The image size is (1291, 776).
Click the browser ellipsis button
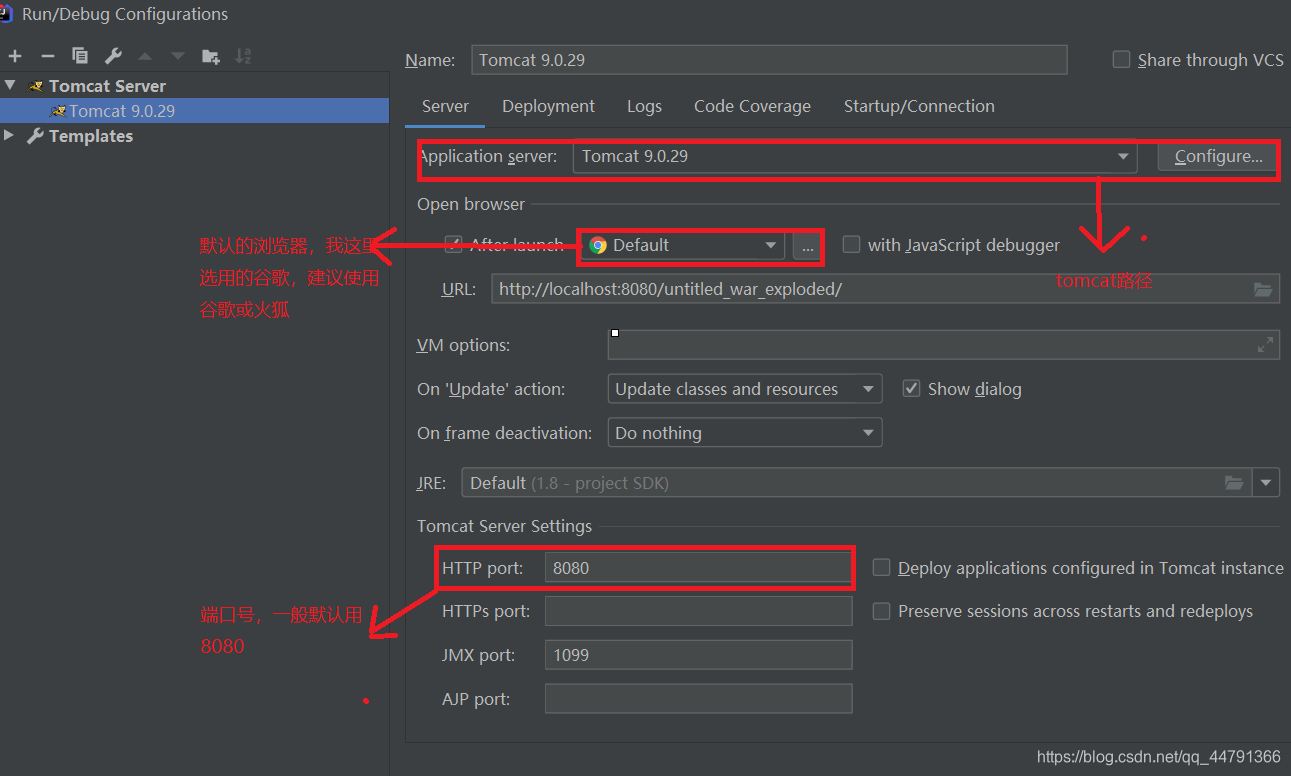click(807, 245)
